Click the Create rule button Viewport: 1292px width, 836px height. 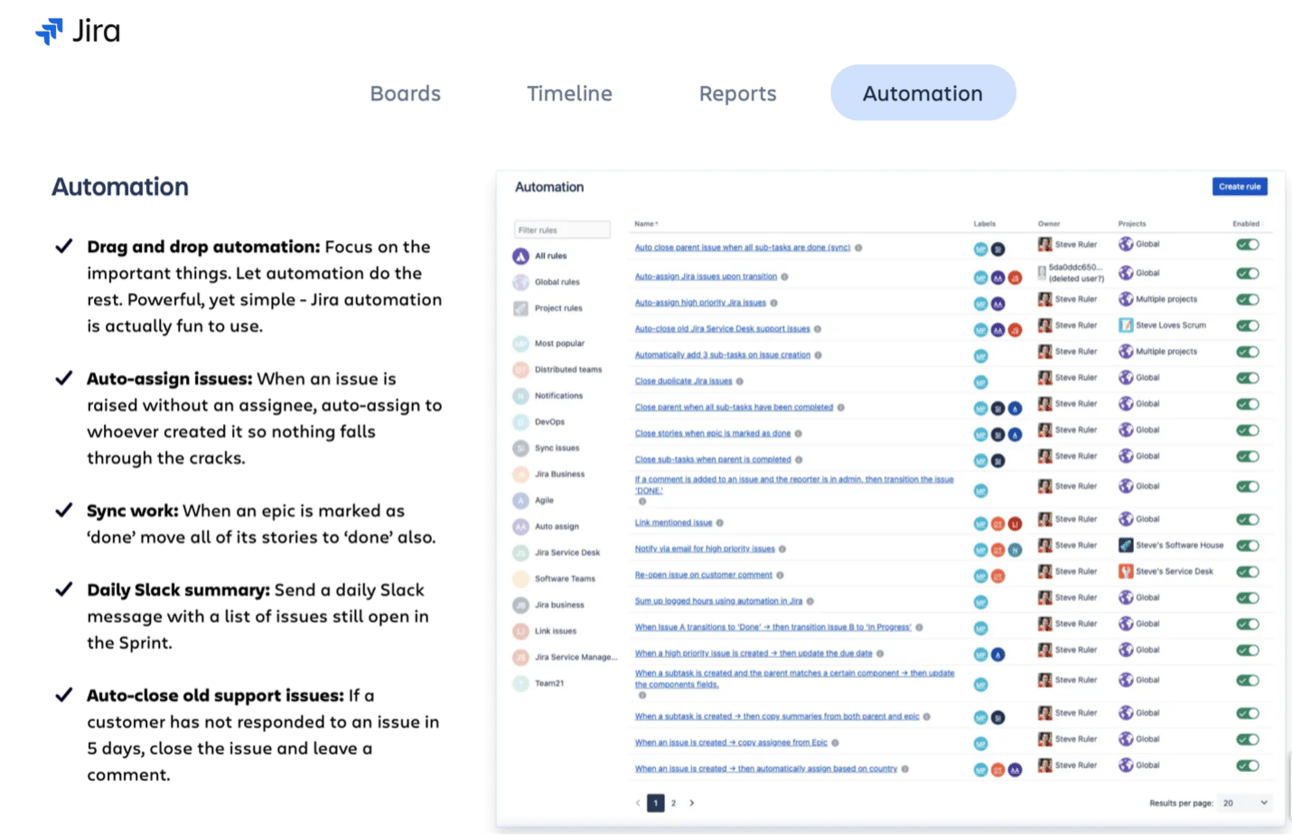coord(1240,186)
